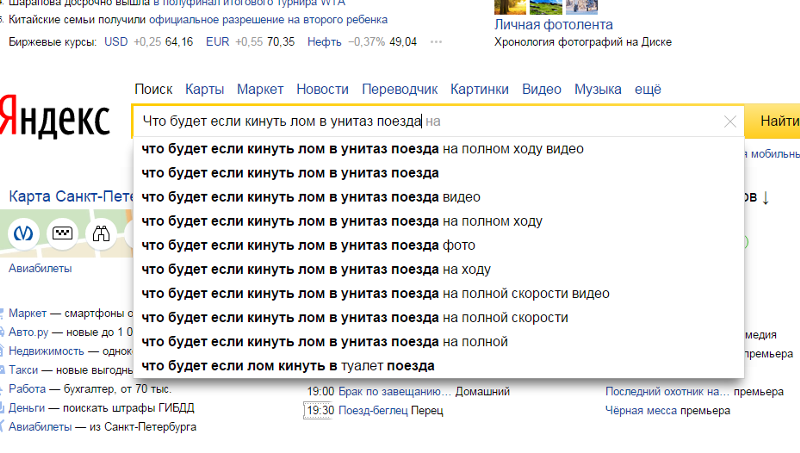Select the suggestion 'что будет если кинуть лом в унитаз поезда' with no extra words

point(439,173)
